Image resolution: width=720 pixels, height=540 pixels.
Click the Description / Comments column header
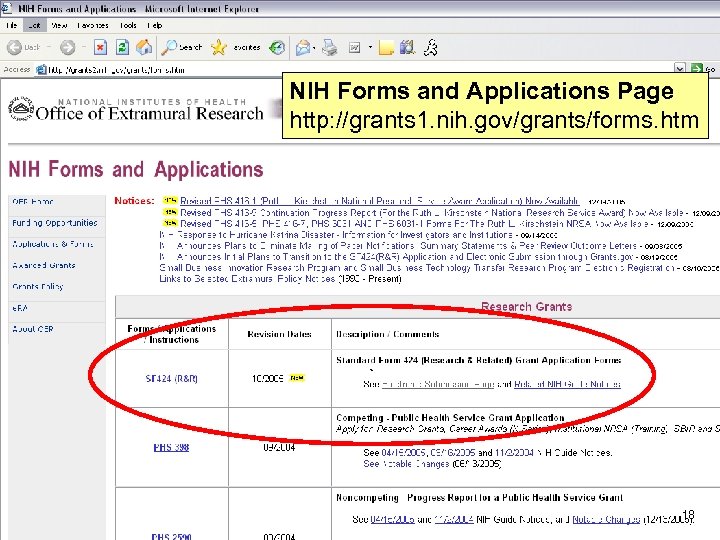pos(387,334)
